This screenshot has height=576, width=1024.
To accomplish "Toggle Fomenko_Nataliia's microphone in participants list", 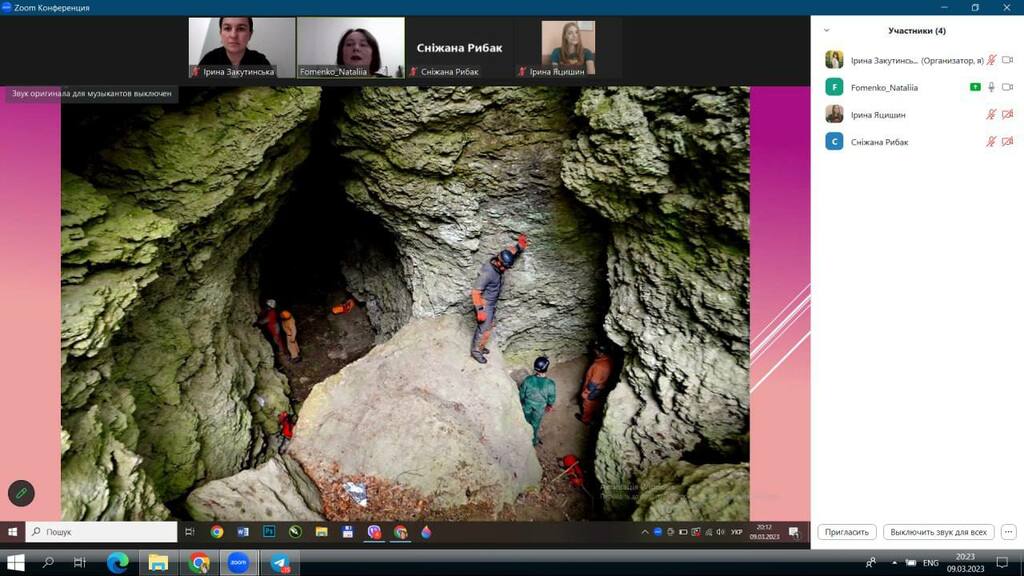I will pos(991,87).
